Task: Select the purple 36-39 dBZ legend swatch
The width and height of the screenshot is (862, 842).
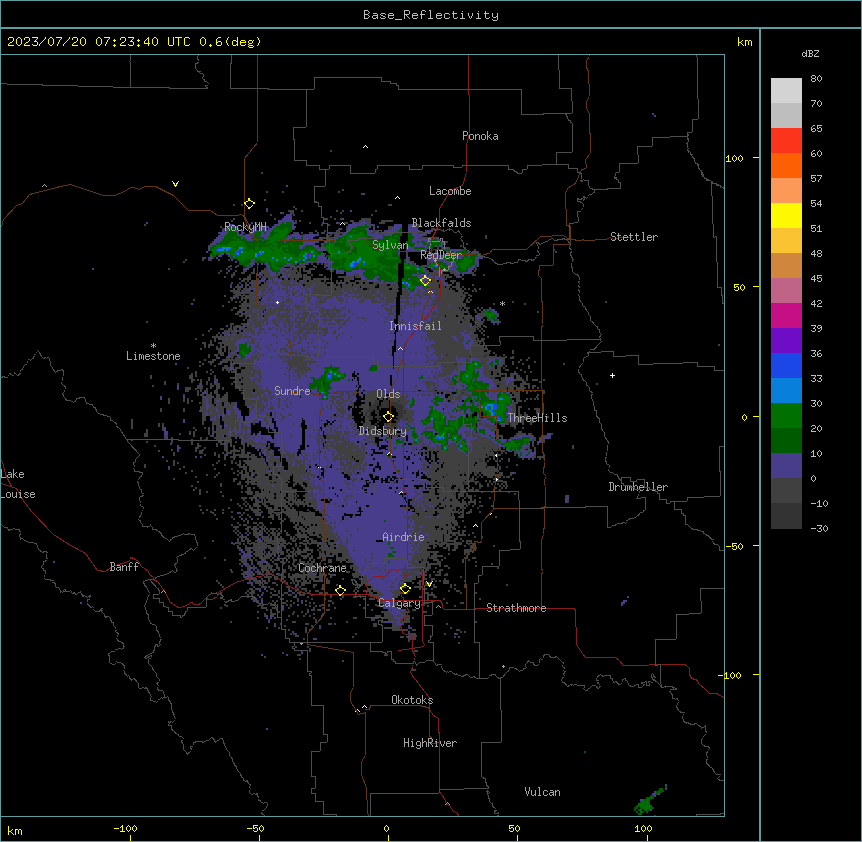Action: (x=786, y=341)
